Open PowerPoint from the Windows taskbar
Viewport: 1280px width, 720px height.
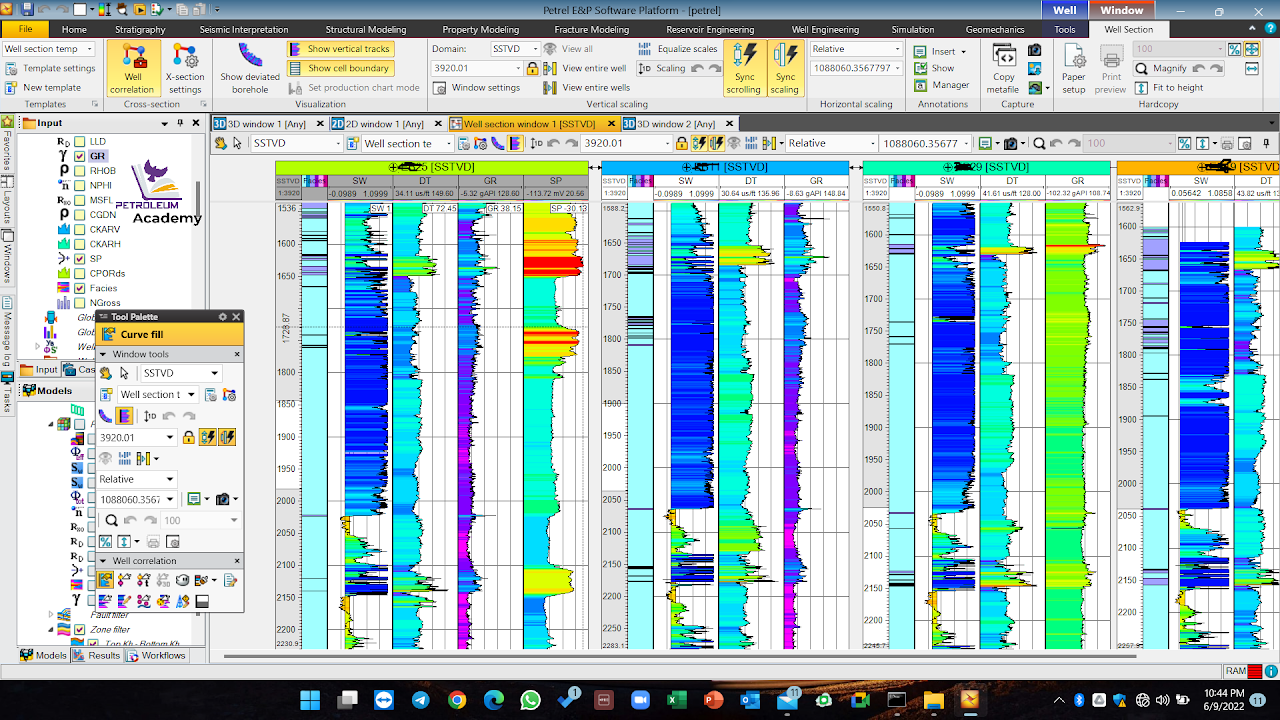(x=713, y=700)
